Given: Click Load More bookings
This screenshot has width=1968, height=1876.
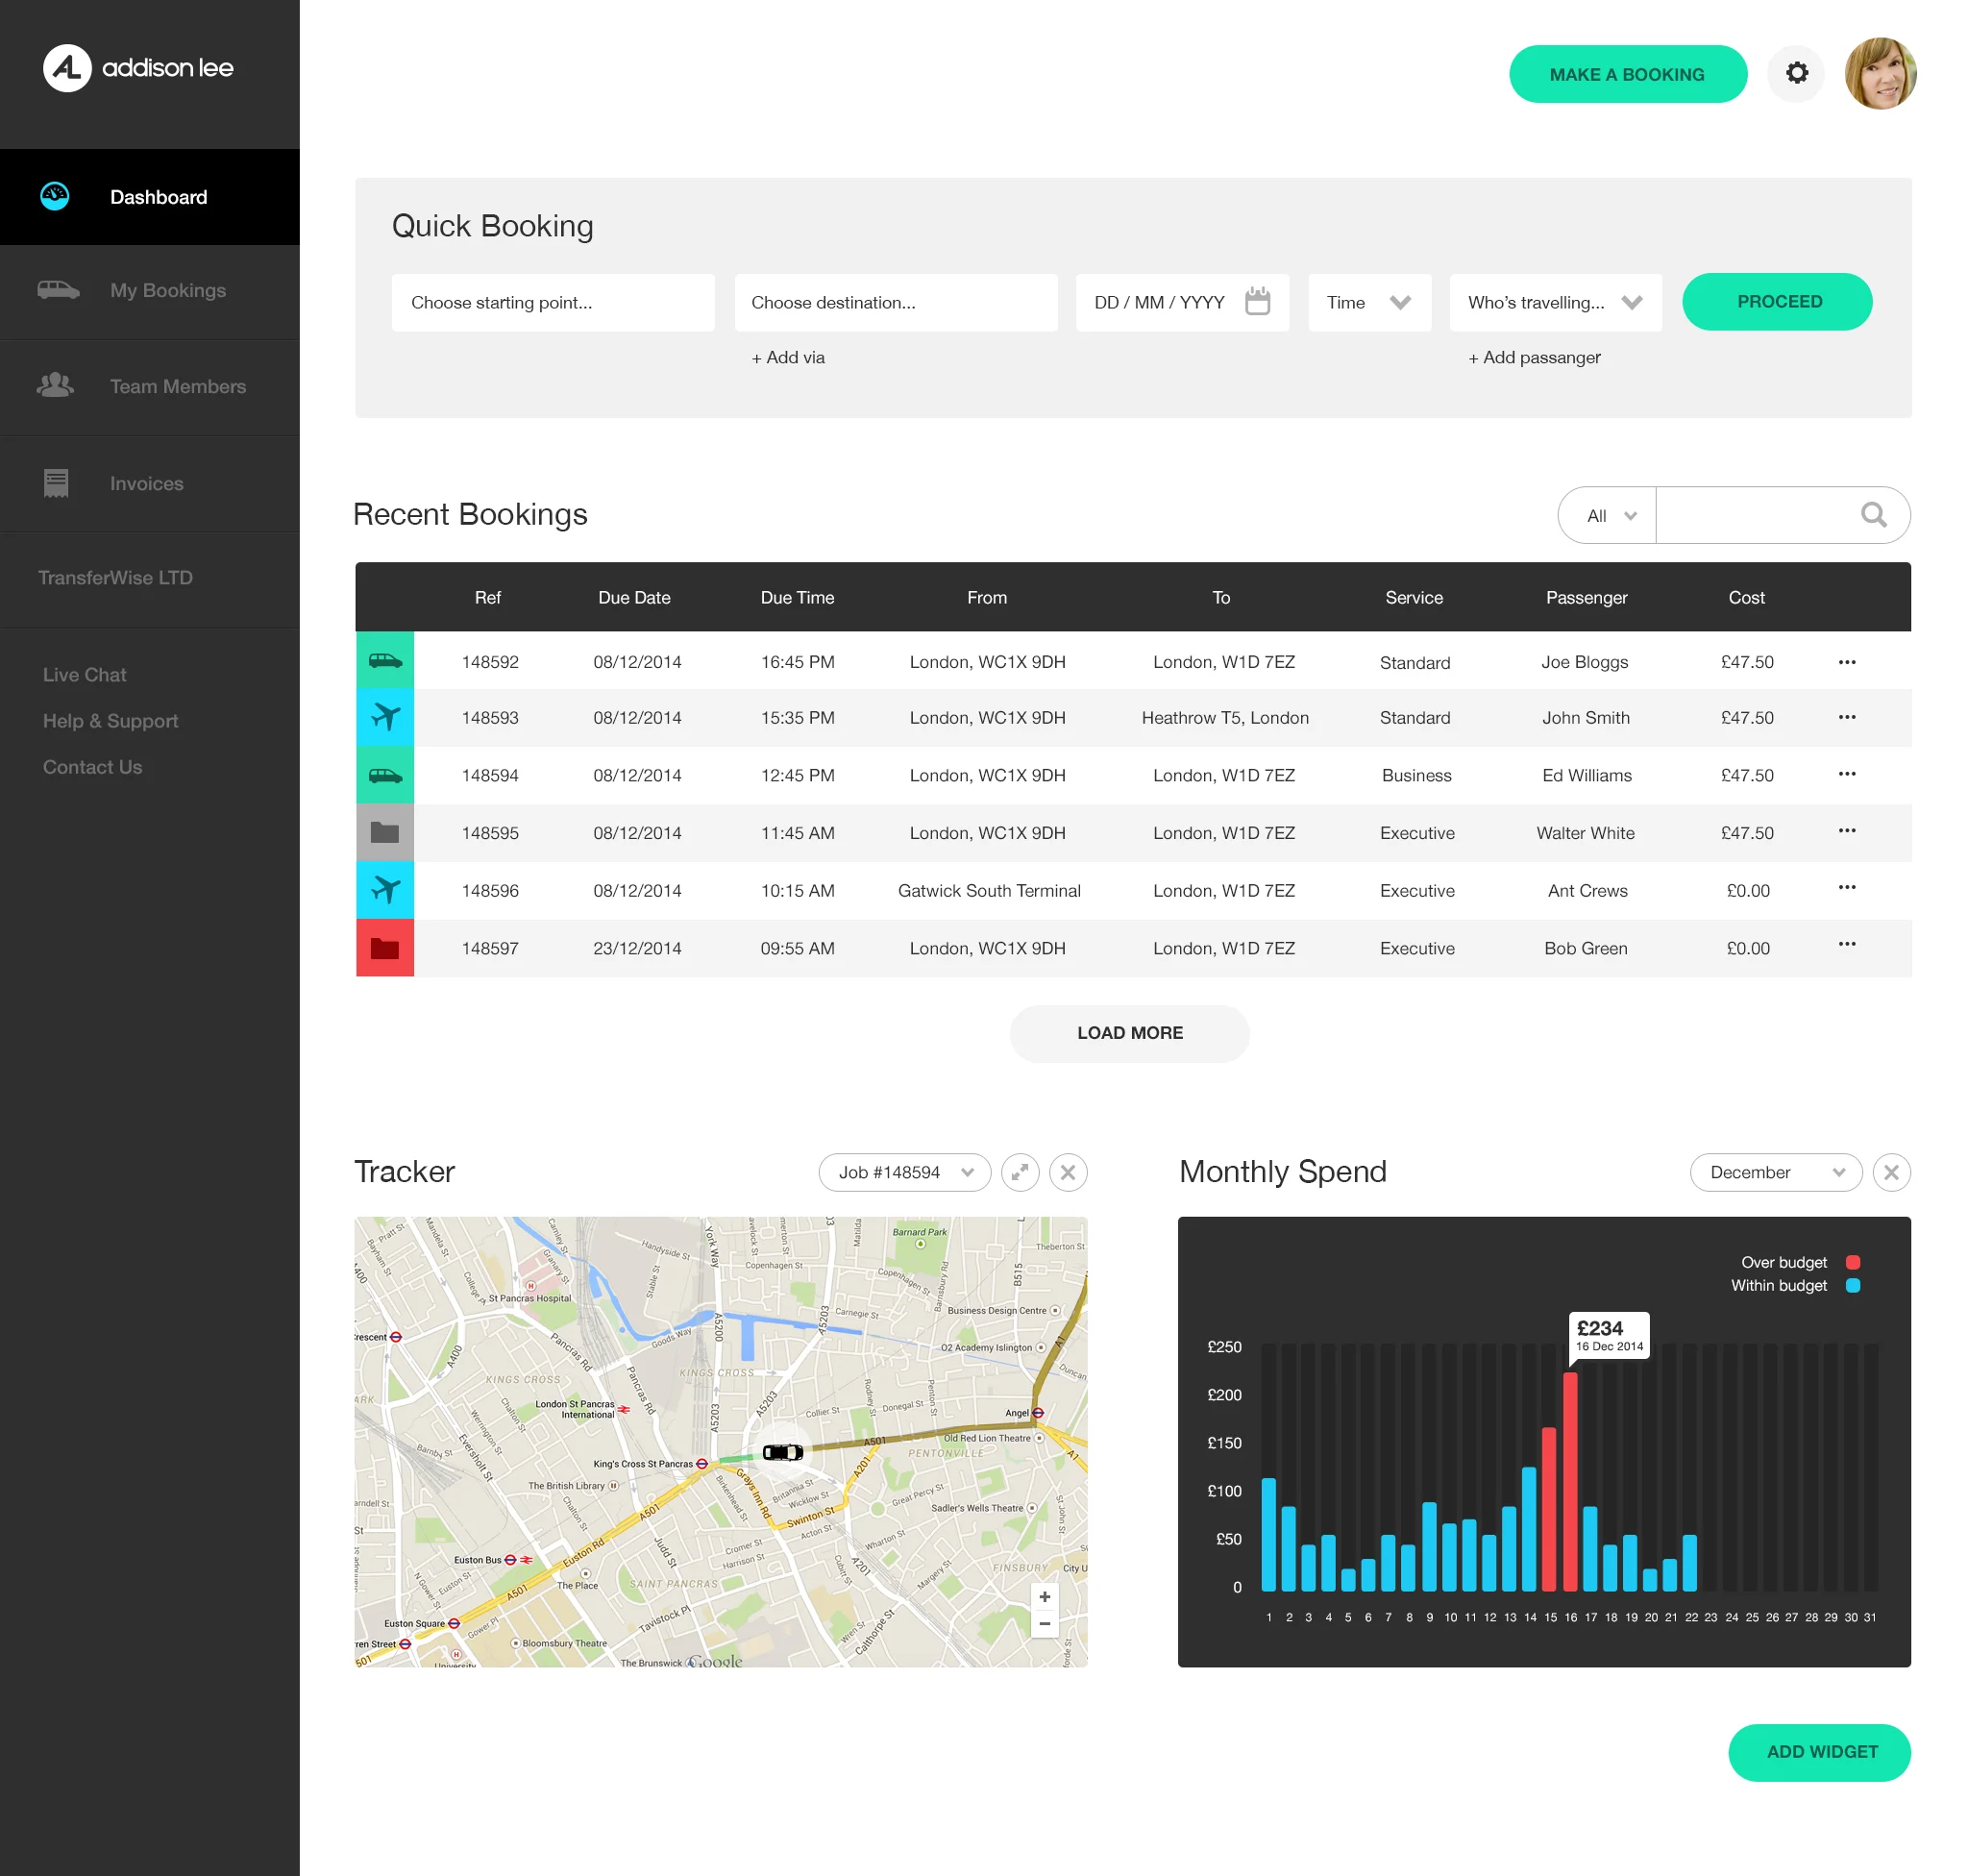Looking at the screenshot, I should coord(1129,1033).
